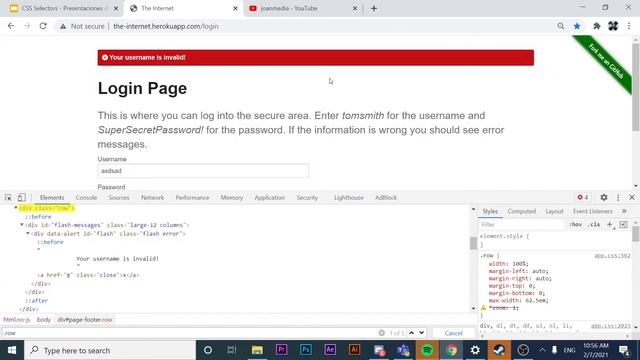Open the Application tab
640x360 pixels.
(269, 198)
